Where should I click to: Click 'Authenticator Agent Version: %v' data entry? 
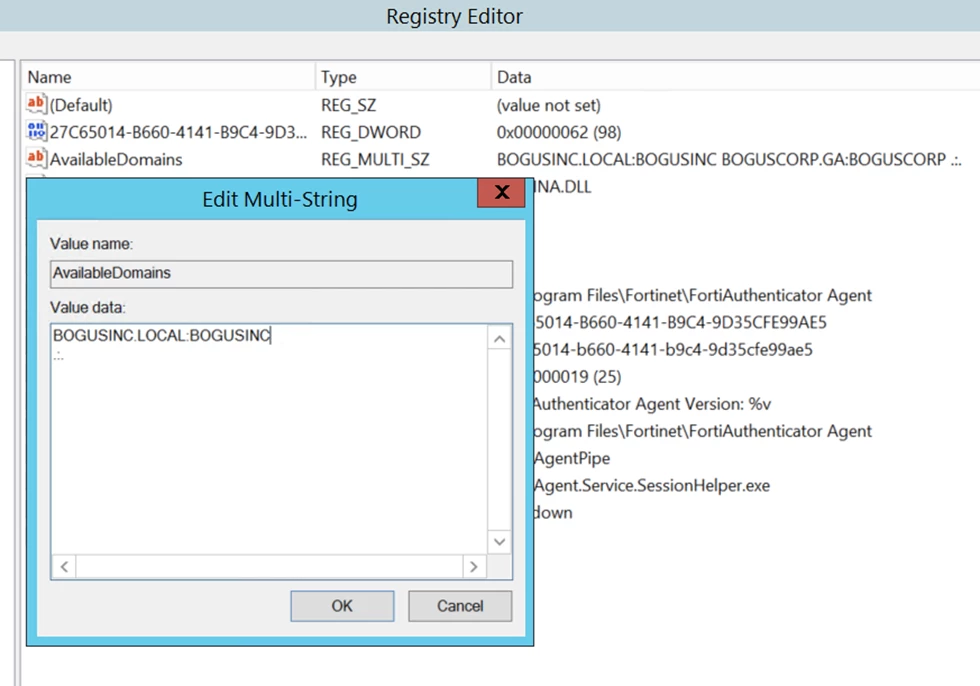(x=653, y=404)
